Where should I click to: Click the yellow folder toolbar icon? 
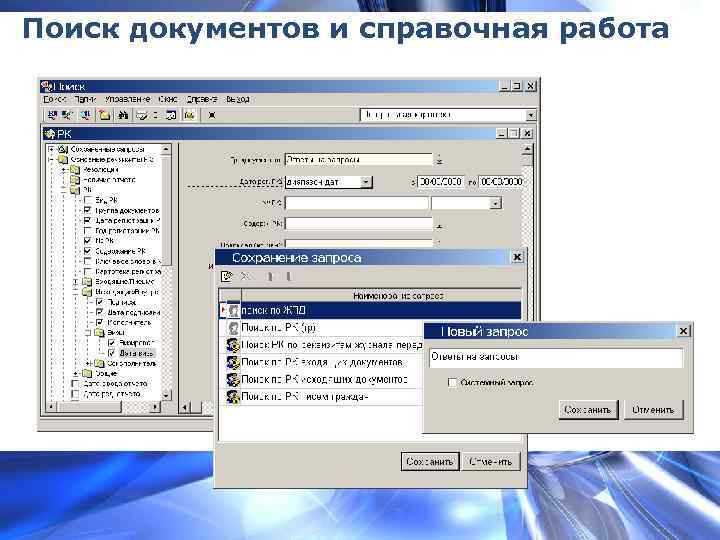pyautogui.click(x=105, y=115)
